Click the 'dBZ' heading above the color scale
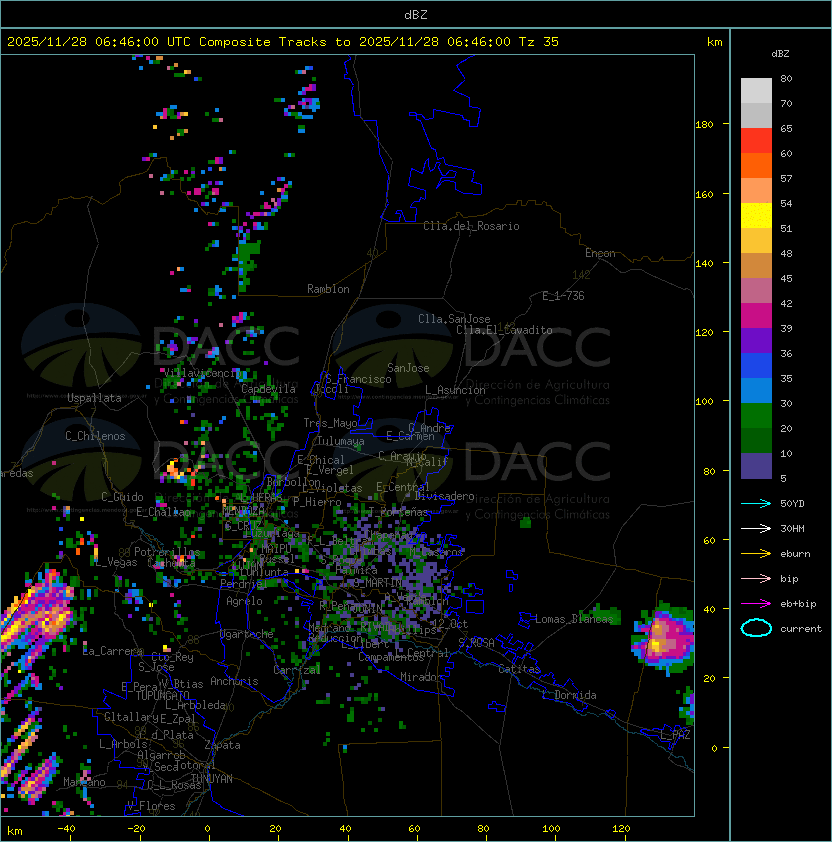The image size is (832, 842). [x=780, y=54]
